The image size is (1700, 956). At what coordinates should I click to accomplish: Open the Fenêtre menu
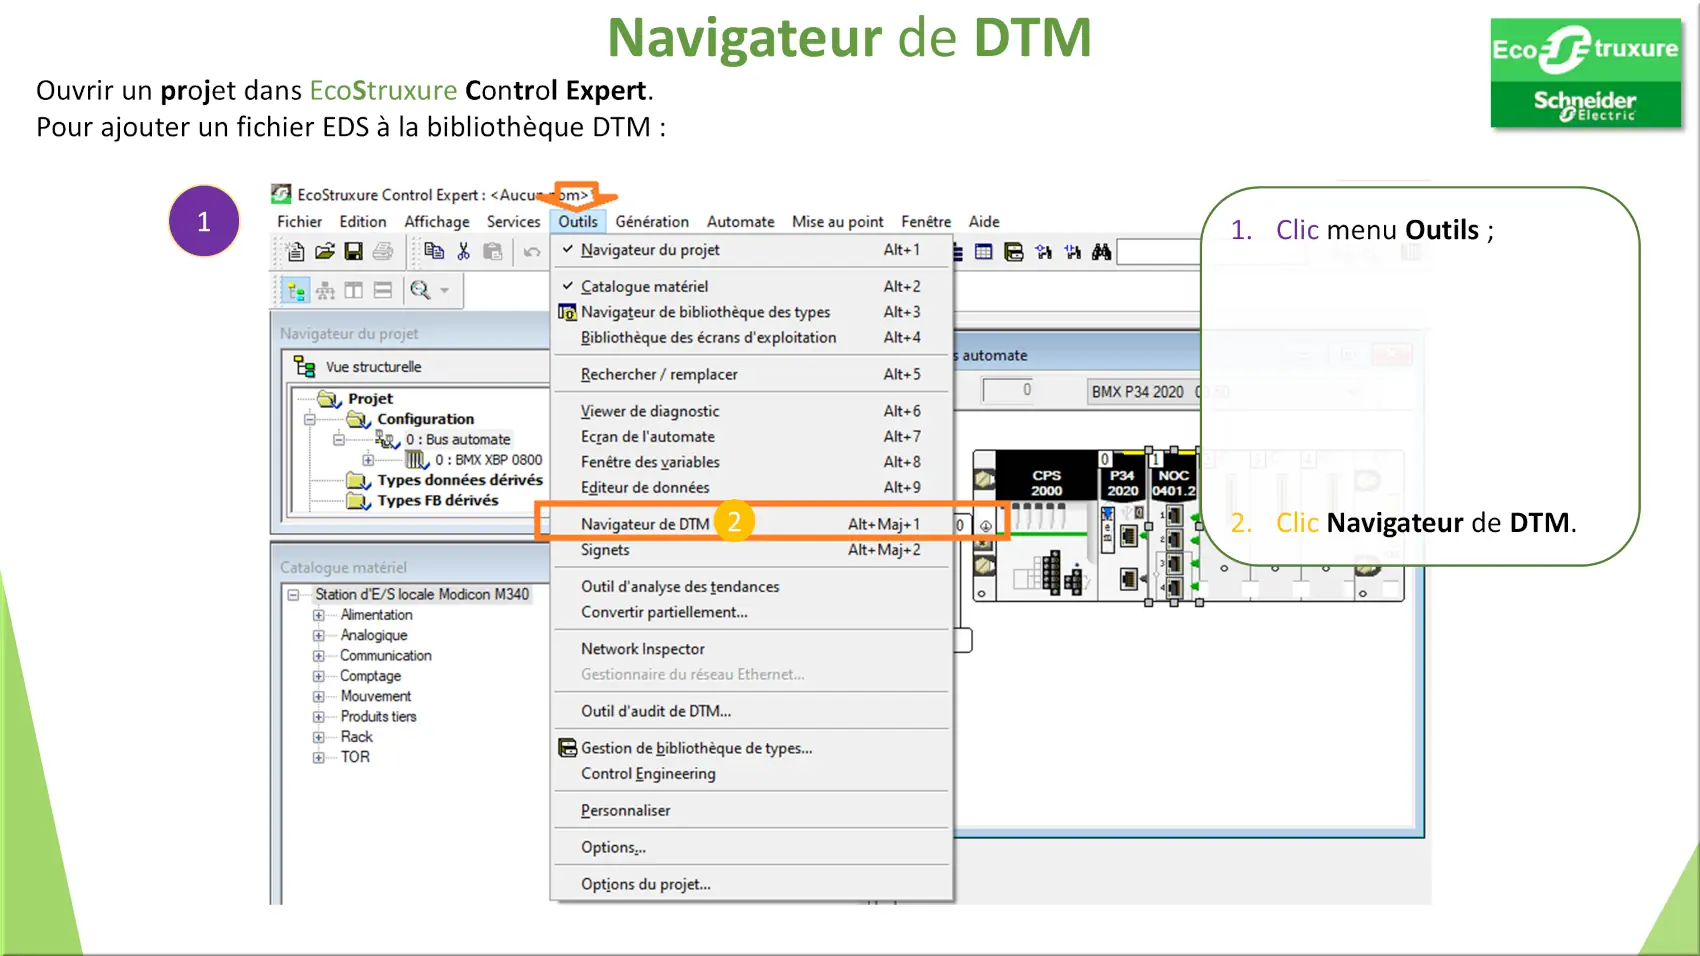pyautogui.click(x=926, y=222)
